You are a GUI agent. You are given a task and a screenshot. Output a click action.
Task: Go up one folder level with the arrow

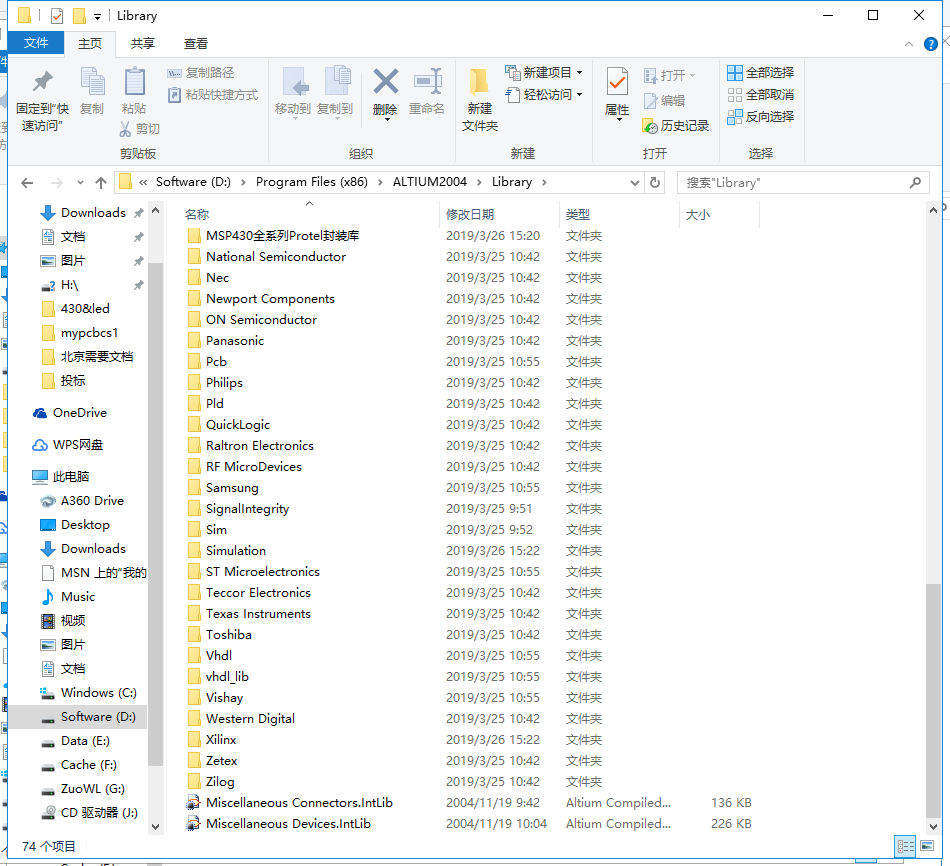(101, 182)
